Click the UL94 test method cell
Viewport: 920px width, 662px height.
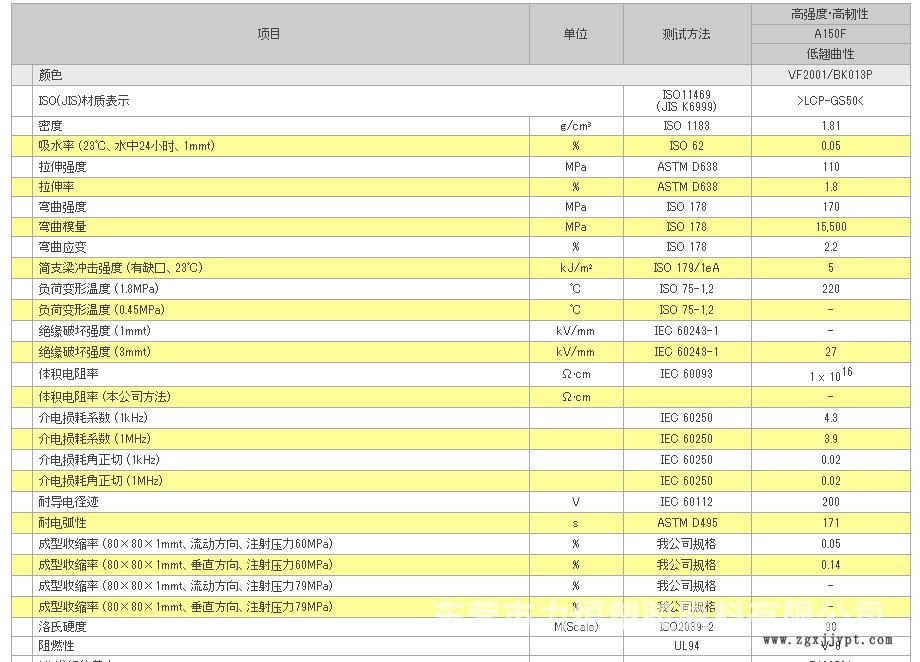coord(686,646)
